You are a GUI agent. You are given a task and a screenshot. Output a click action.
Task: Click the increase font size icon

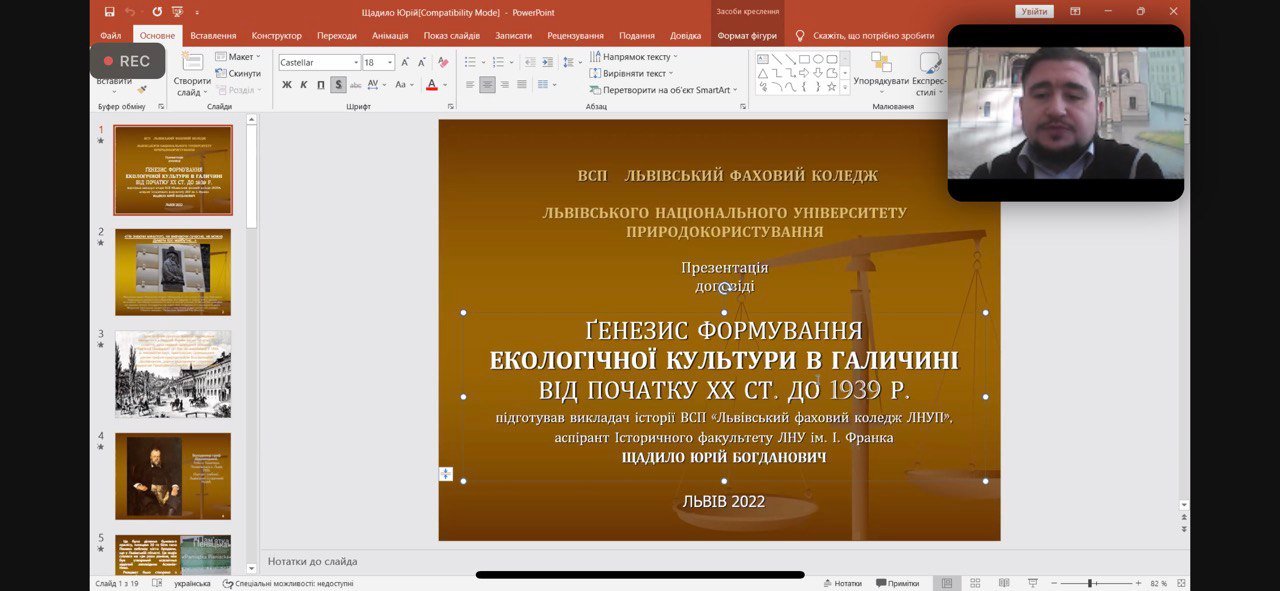(405, 62)
